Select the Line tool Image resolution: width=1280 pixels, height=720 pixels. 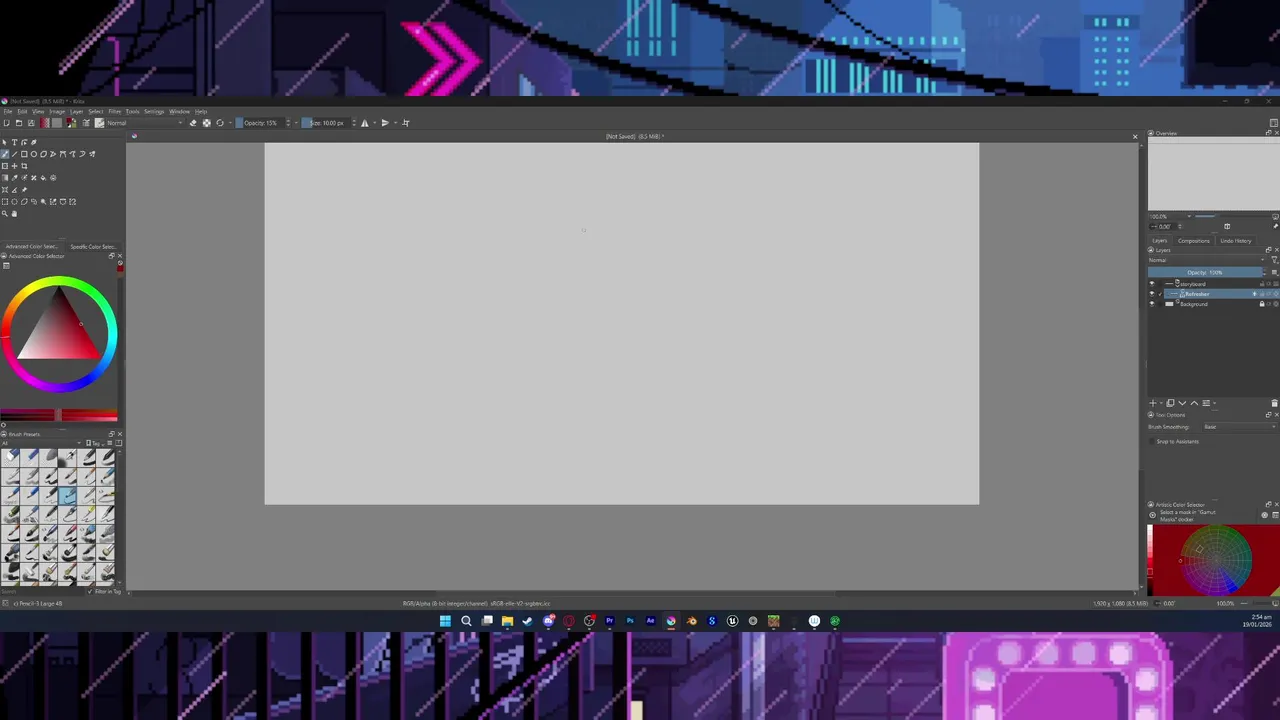coord(14,154)
